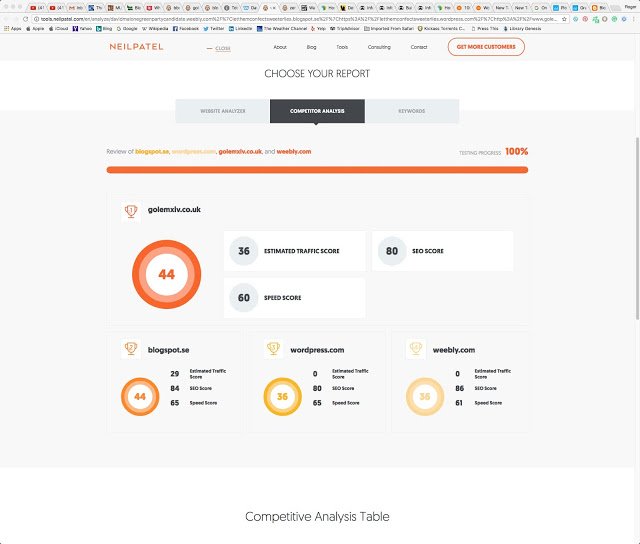Image resolution: width=640 pixels, height=544 pixels.
Task: Open the Blog menu item
Action: (311, 47)
